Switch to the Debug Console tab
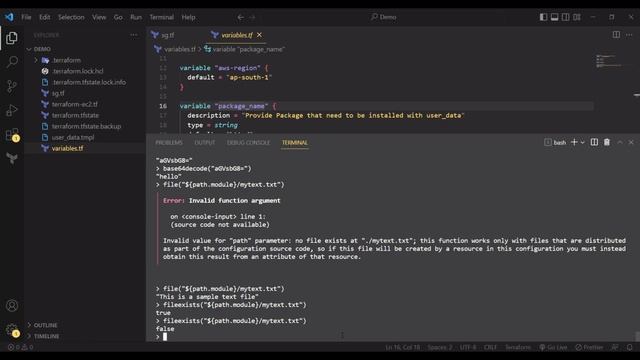Image resolution: width=640 pixels, height=360 pixels. pyautogui.click(x=248, y=142)
